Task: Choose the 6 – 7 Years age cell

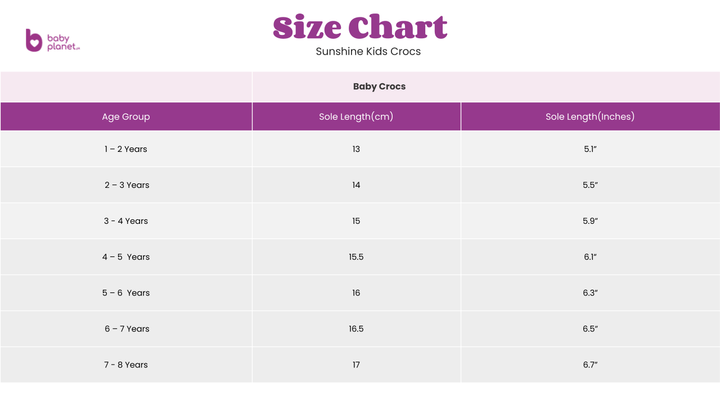Action: point(126,329)
